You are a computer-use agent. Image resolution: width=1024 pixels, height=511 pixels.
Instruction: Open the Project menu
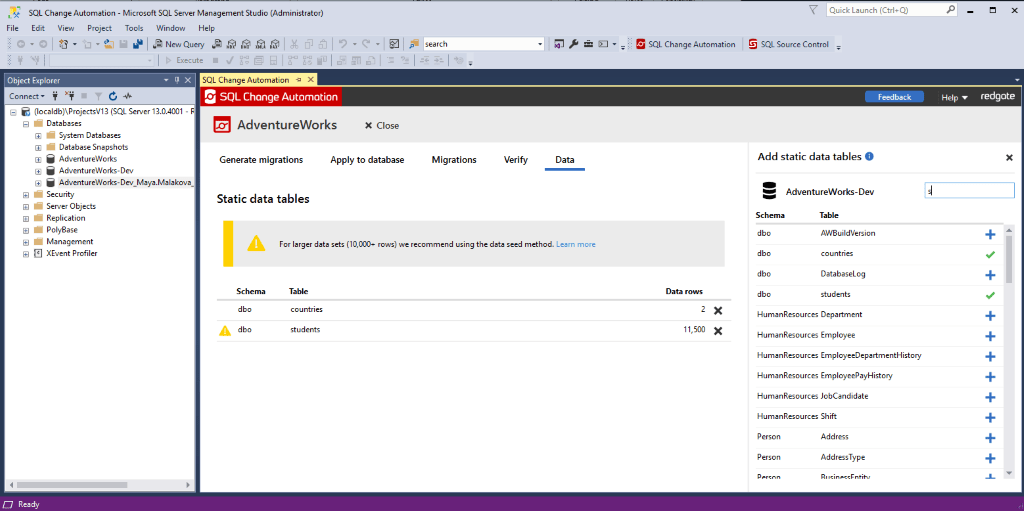(99, 28)
